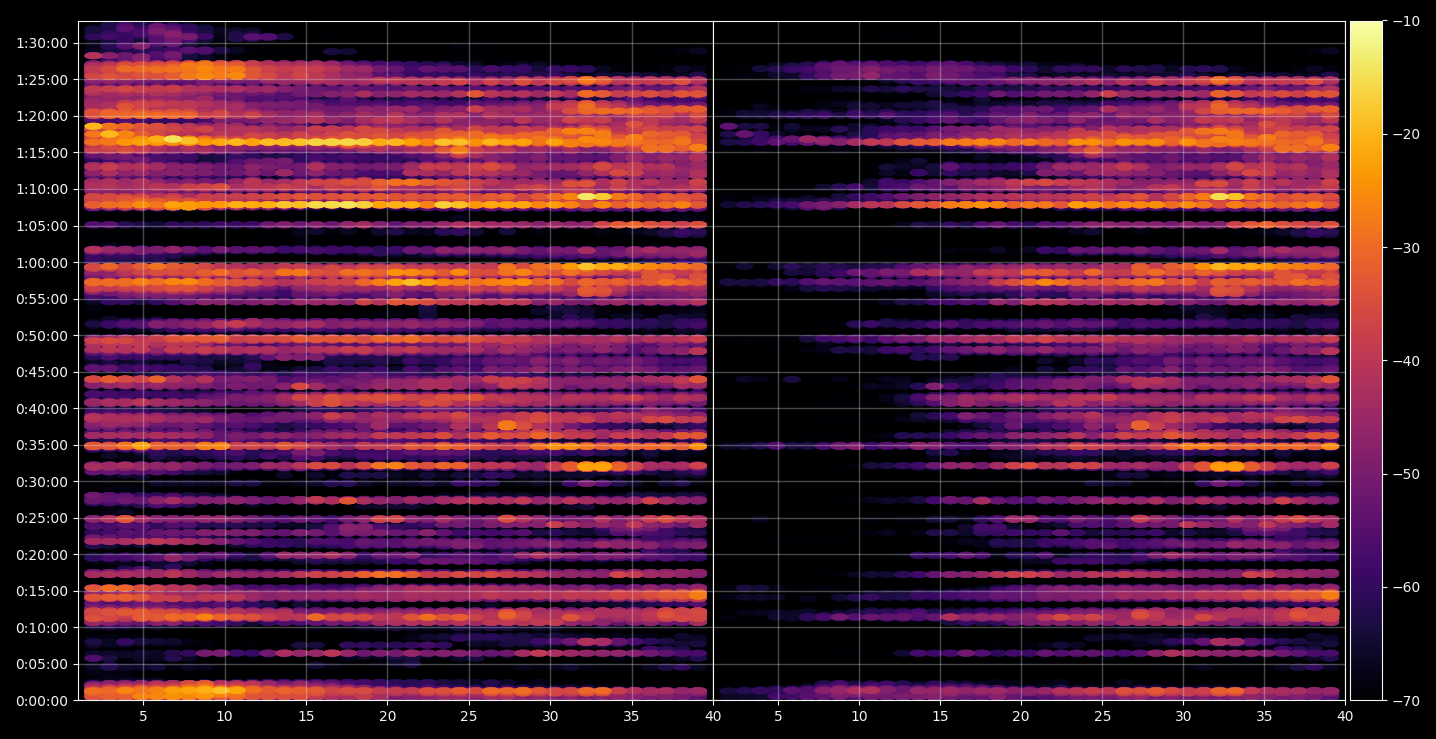Pick the 0:20:00 time tick label

[43, 555]
